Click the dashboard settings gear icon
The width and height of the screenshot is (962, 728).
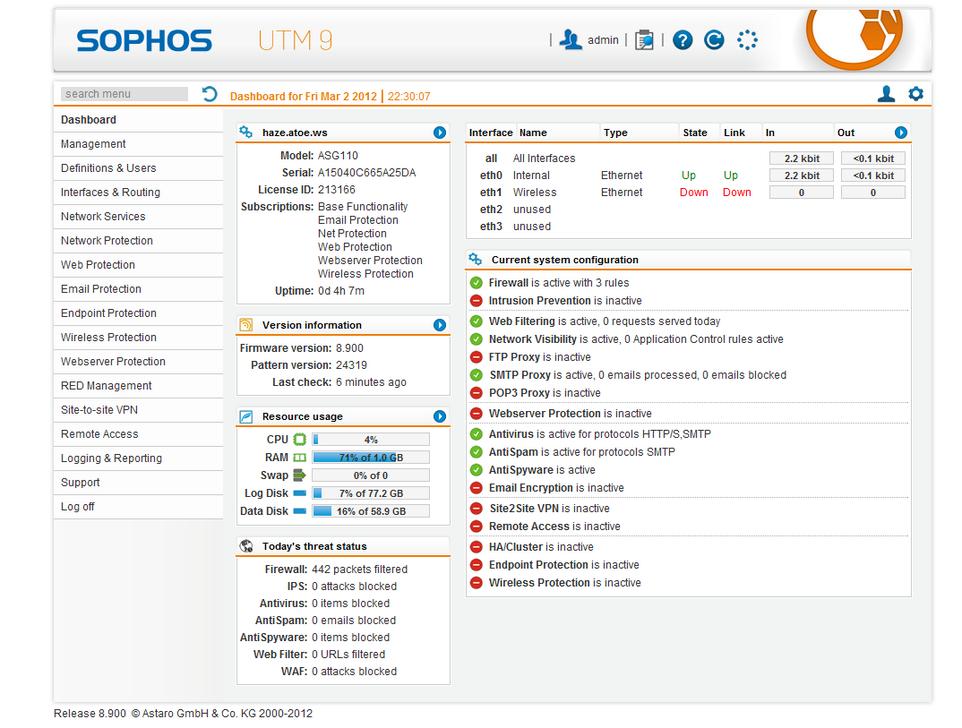pyautogui.click(x=915, y=94)
